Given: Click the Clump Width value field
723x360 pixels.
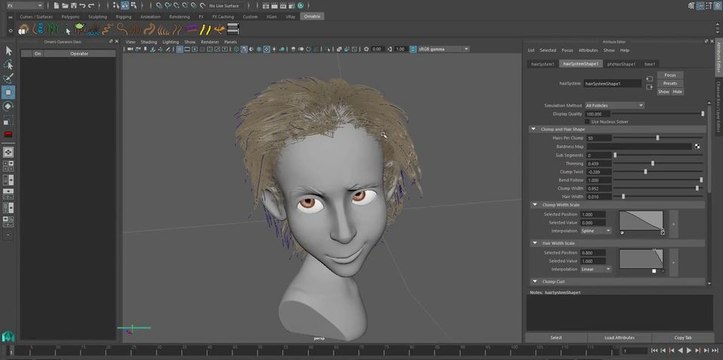Looking at the screenshot, I should pyautogui.click(x=599, y=188).
